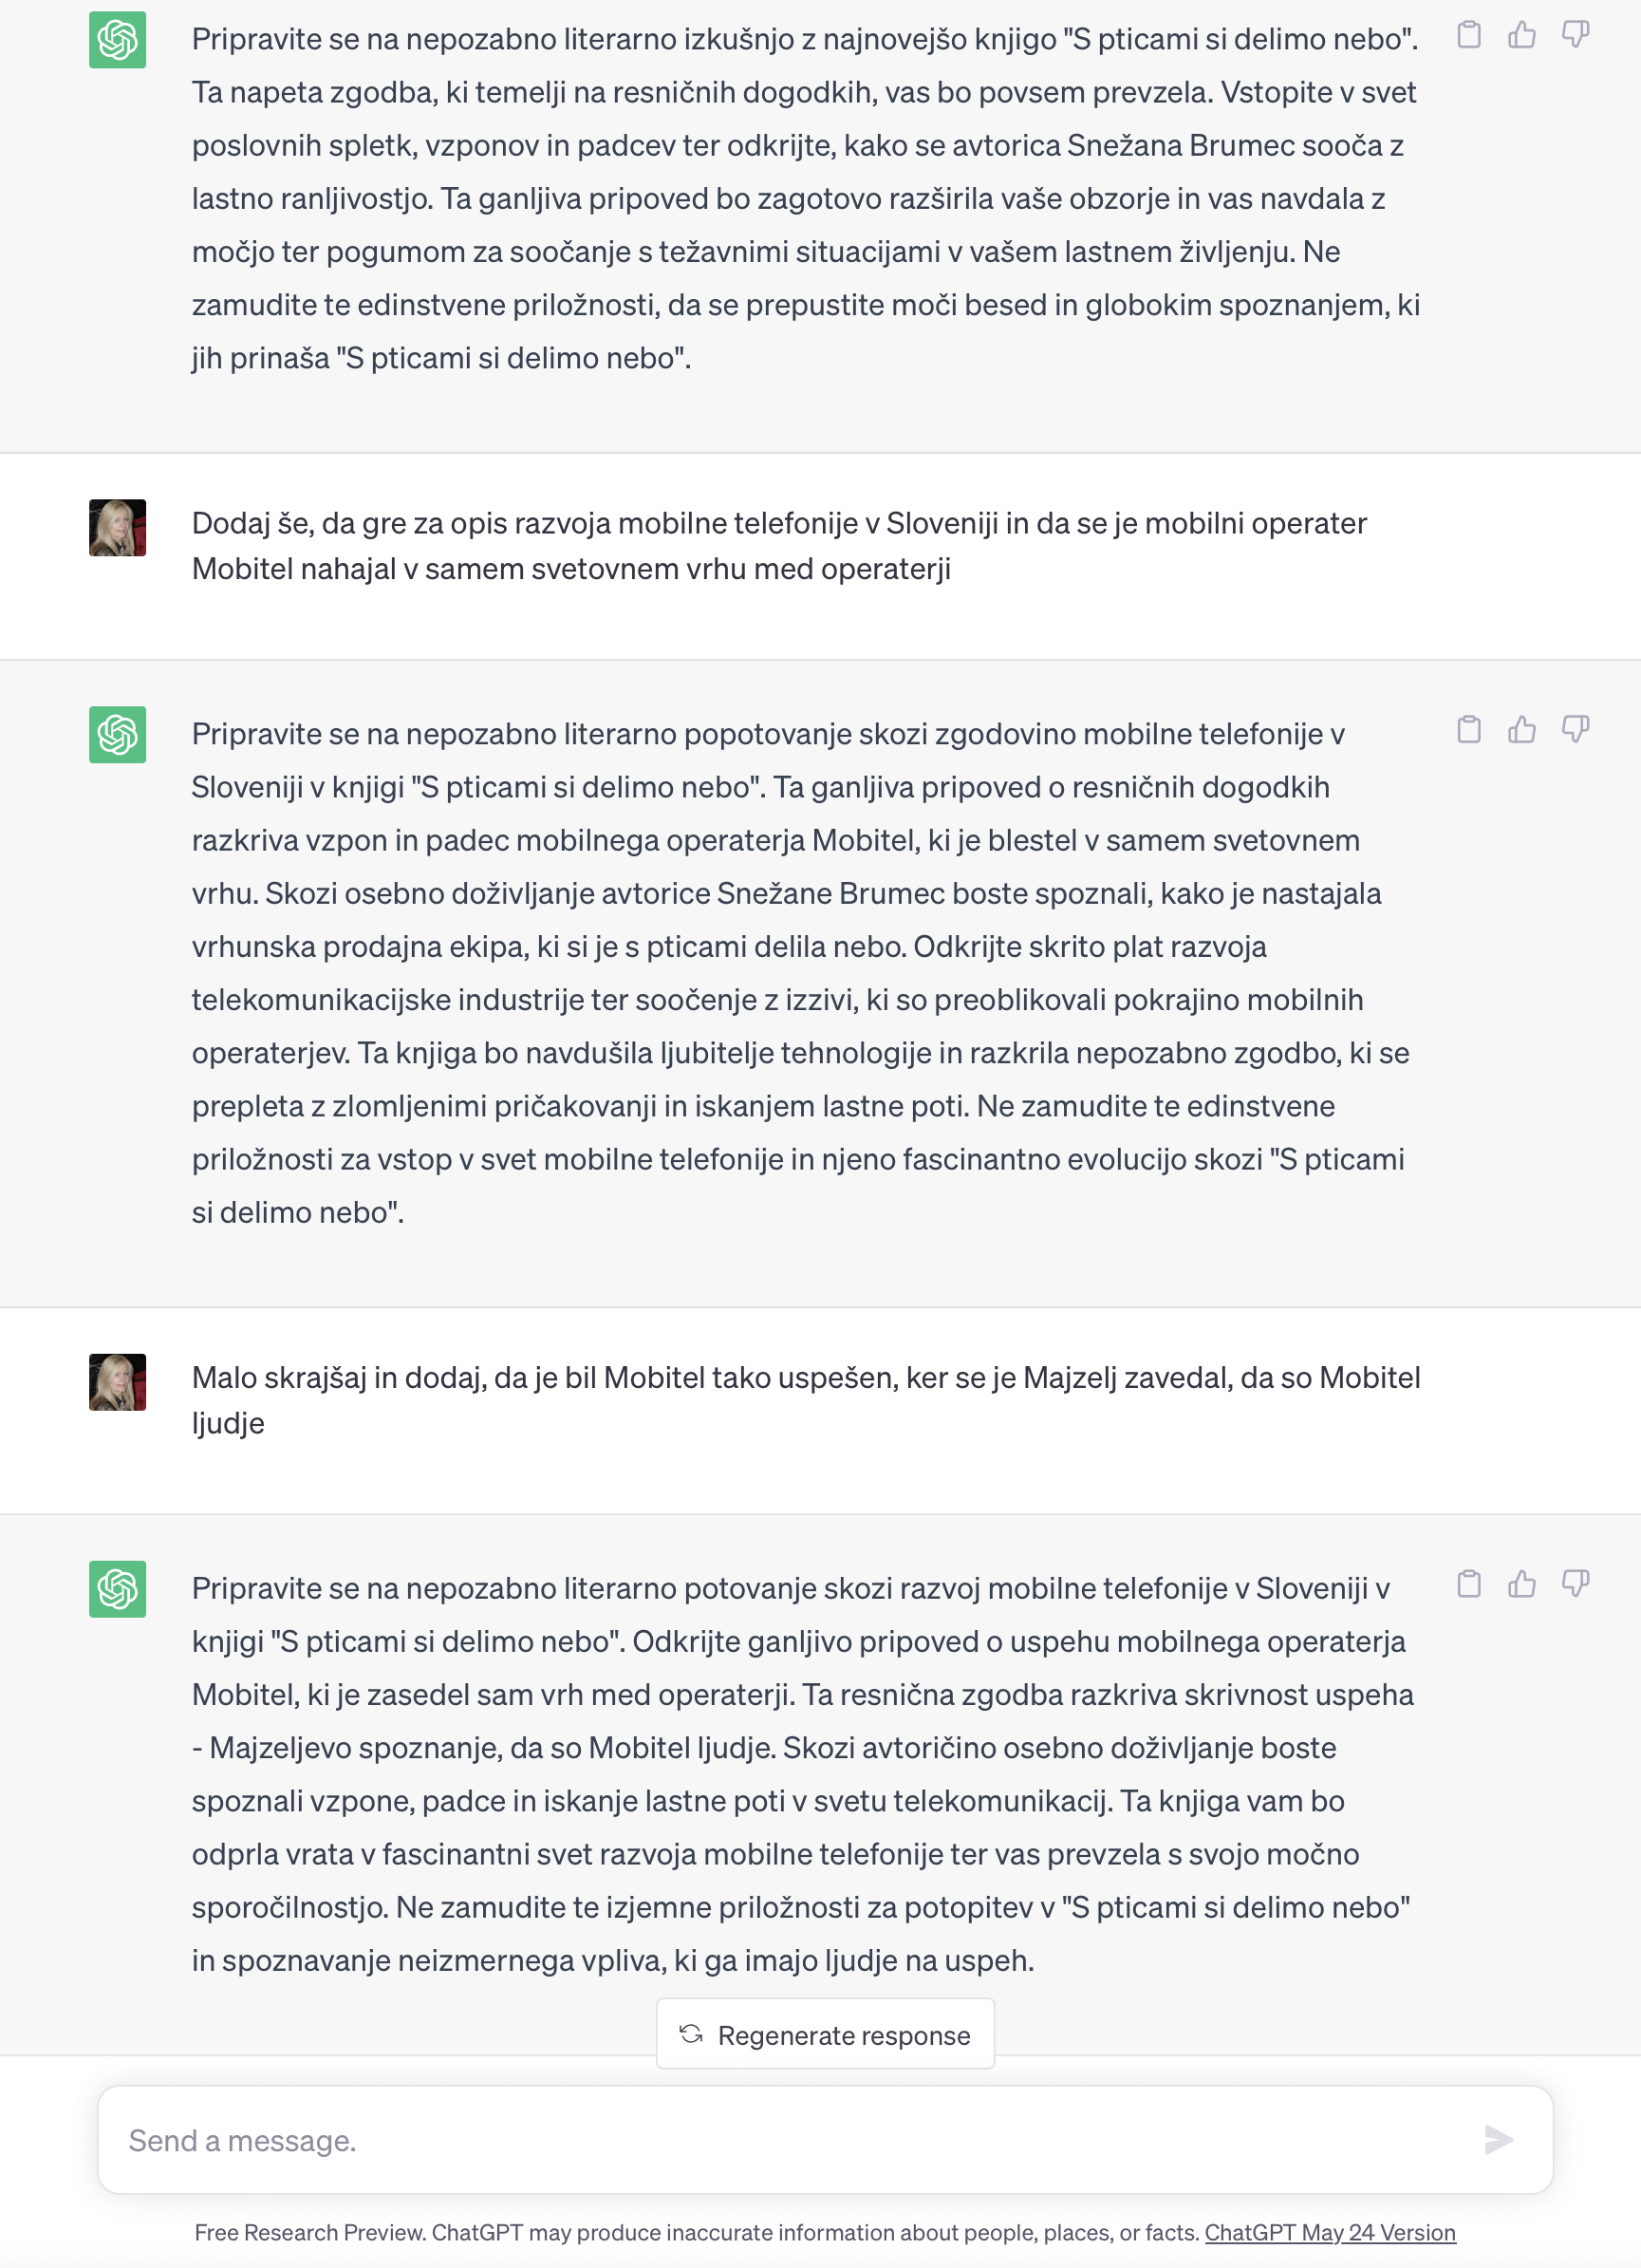Thumbs down the last ChatGPT response
The width and height of the screenshot is (1641, 2268).
pos(1575,1584)
